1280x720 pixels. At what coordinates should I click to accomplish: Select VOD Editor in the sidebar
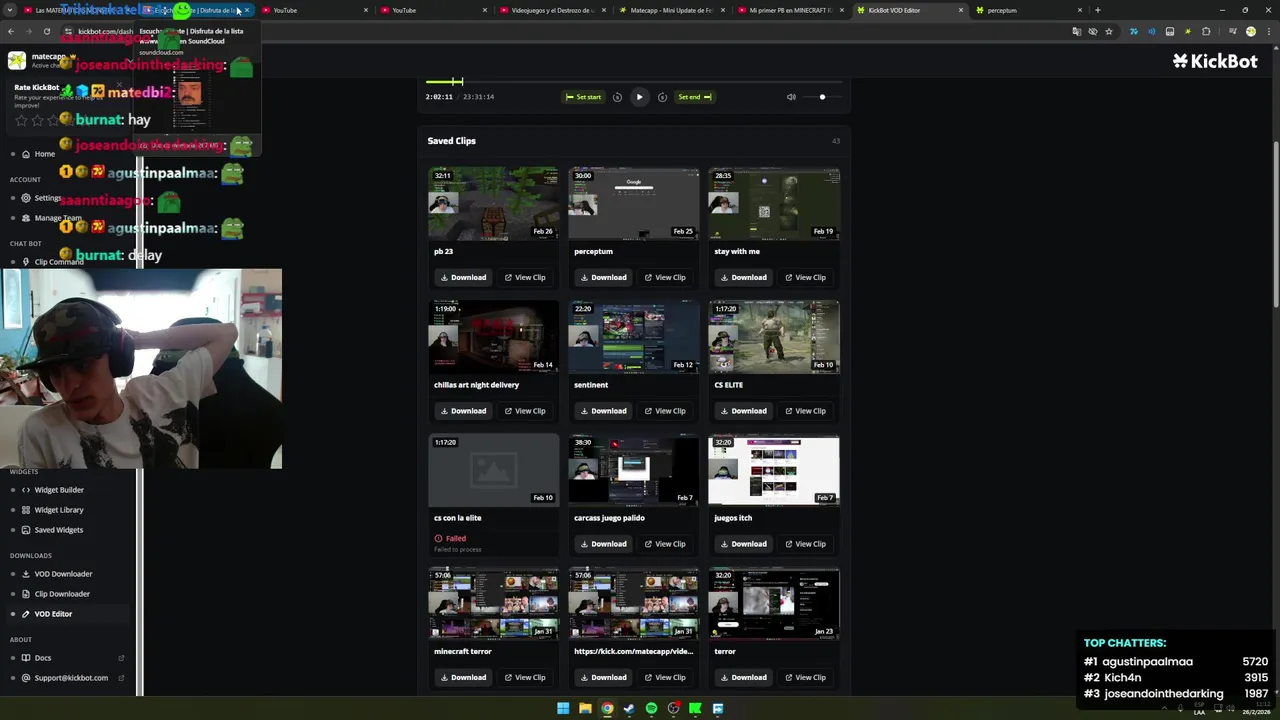click(66, 614)
